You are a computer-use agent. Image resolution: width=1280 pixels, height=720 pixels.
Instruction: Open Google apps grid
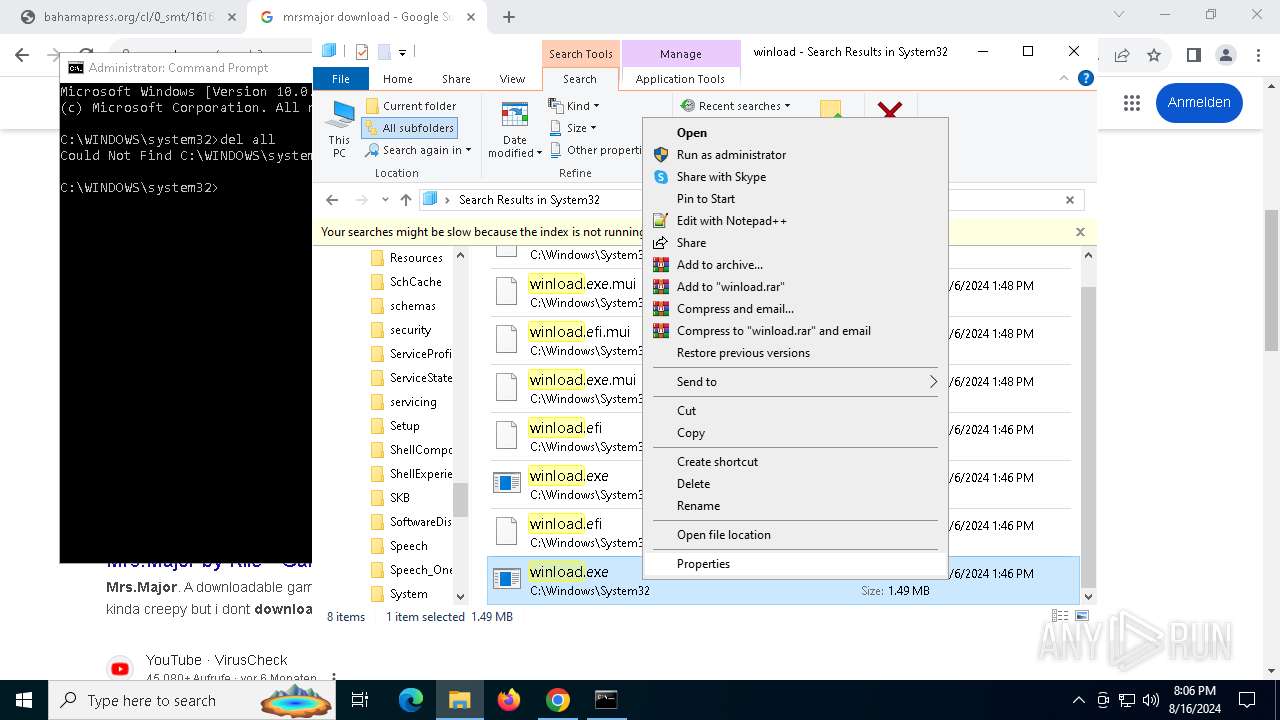[1132, 102]
